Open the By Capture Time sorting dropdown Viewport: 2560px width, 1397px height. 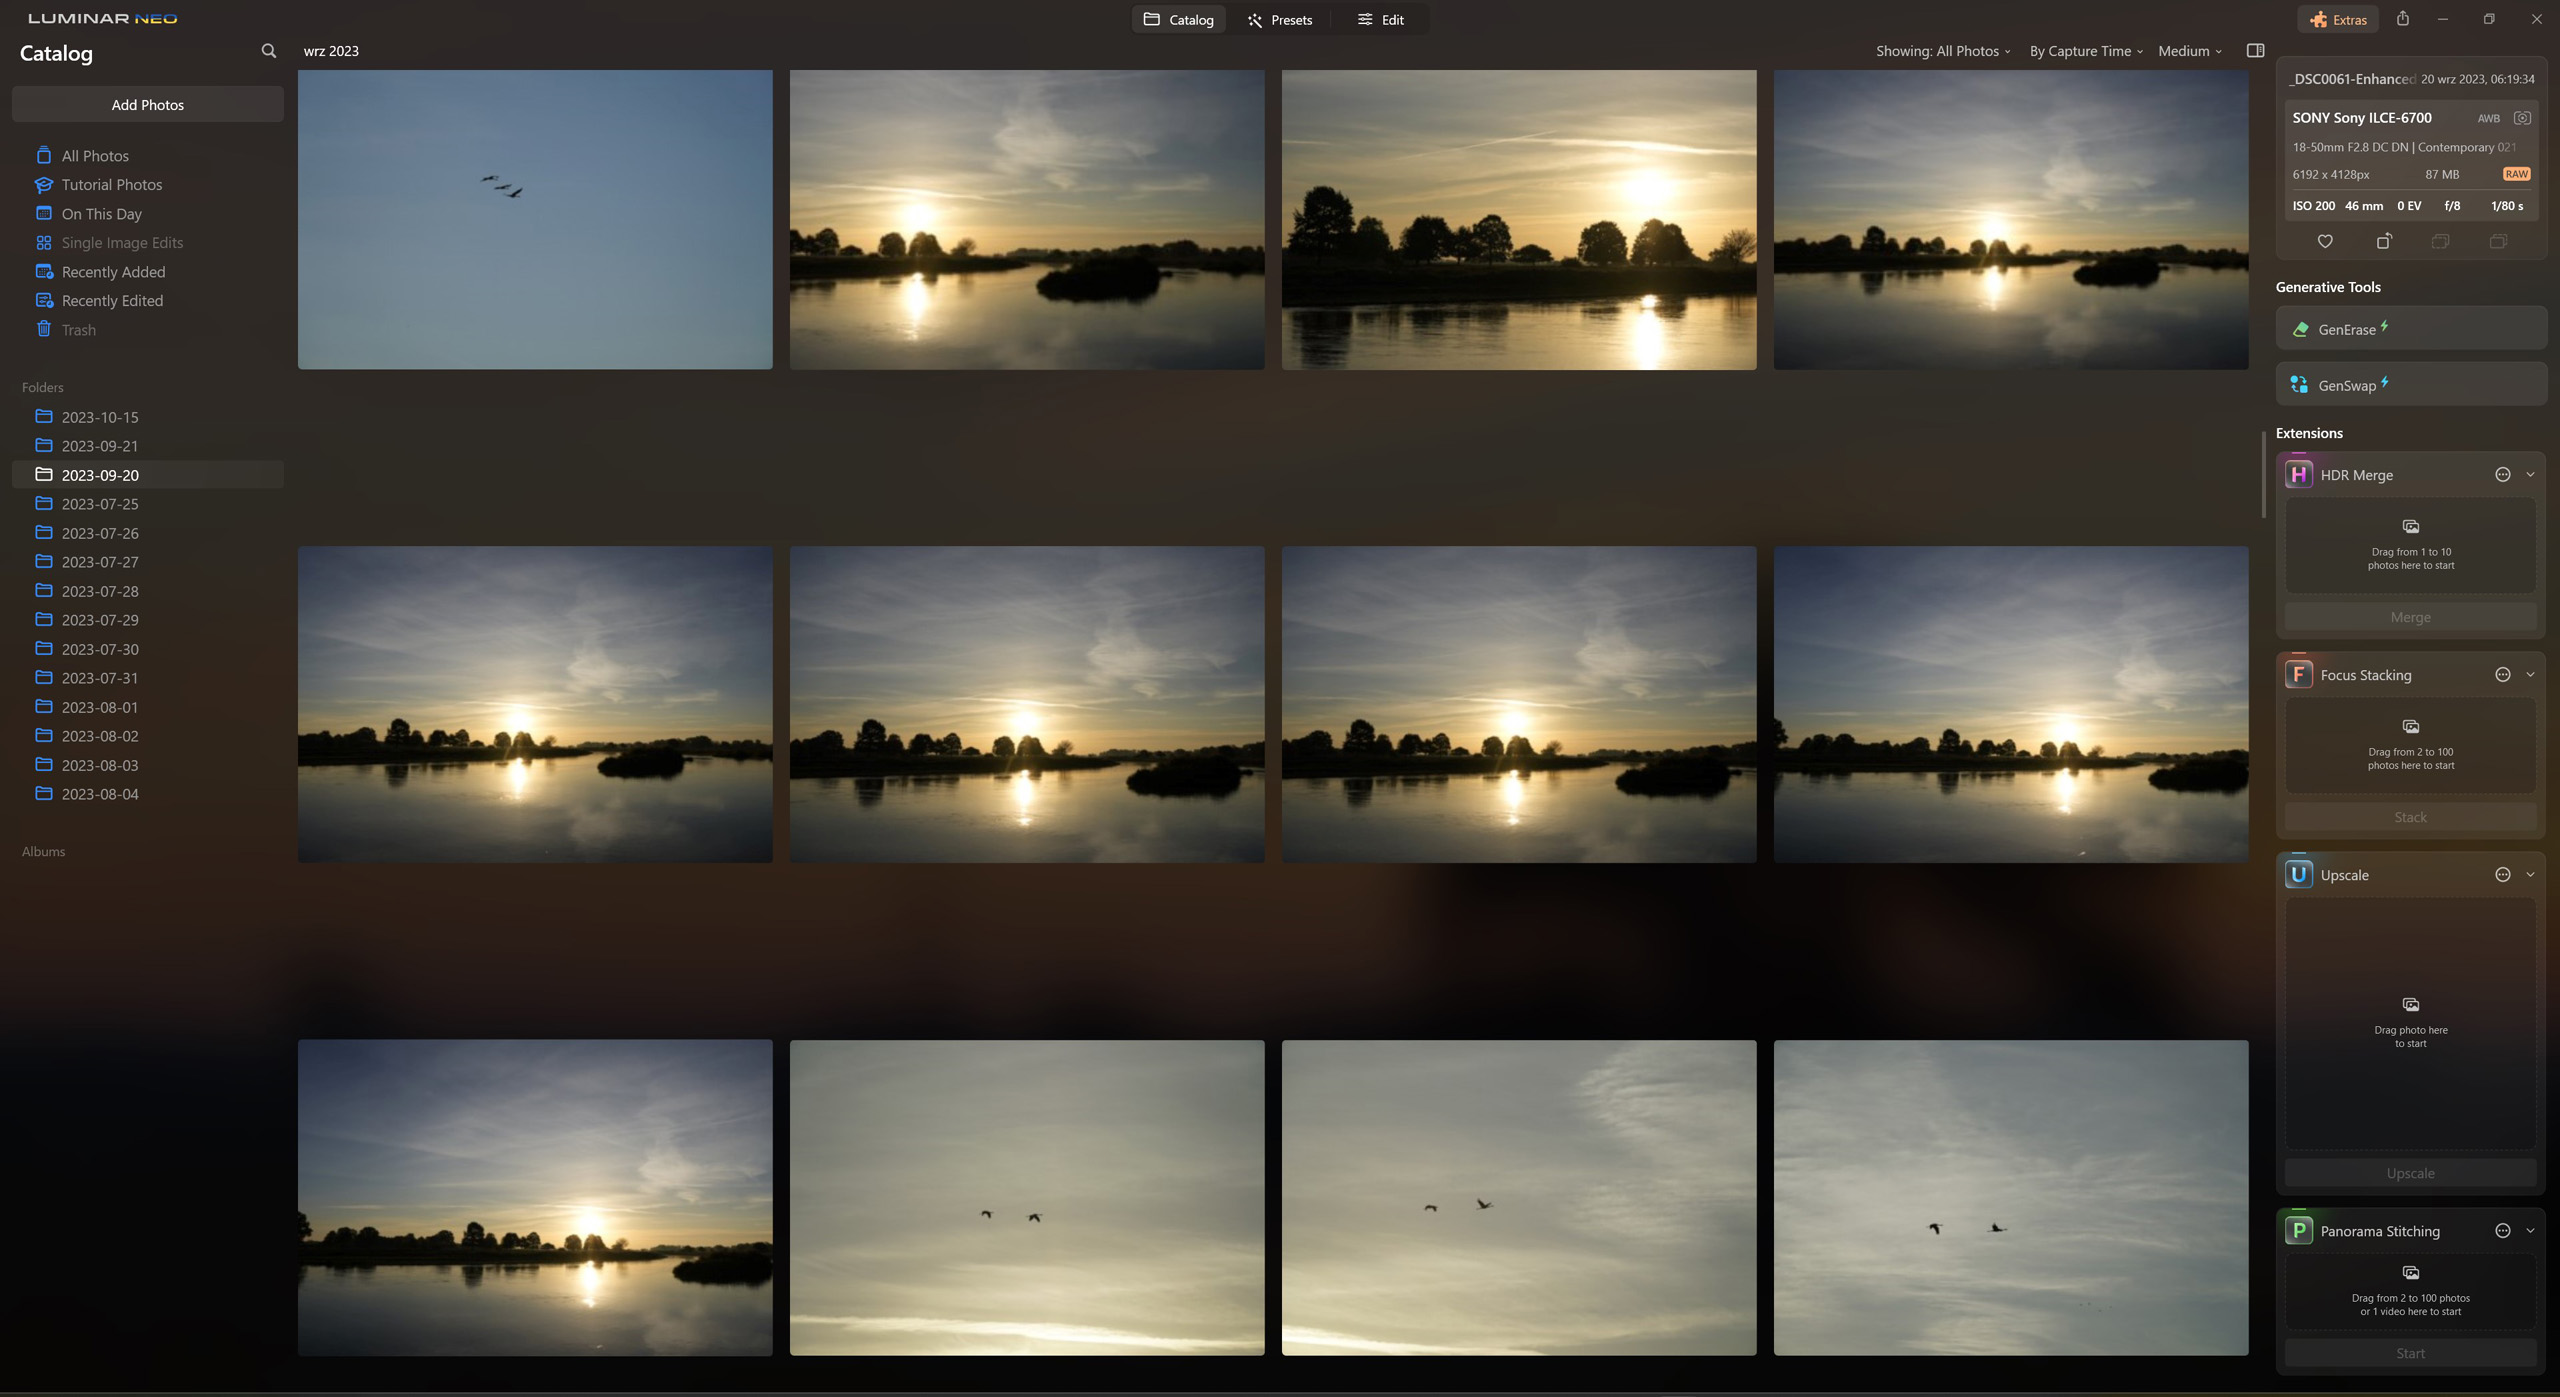pos(2084,50)
